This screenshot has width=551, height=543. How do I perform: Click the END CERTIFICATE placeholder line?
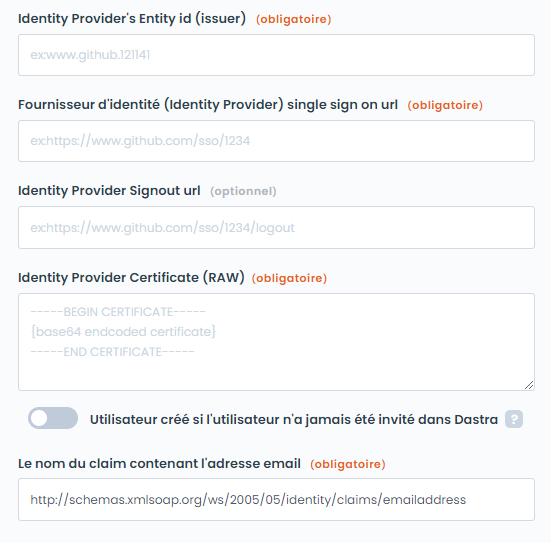coord(112,352)
